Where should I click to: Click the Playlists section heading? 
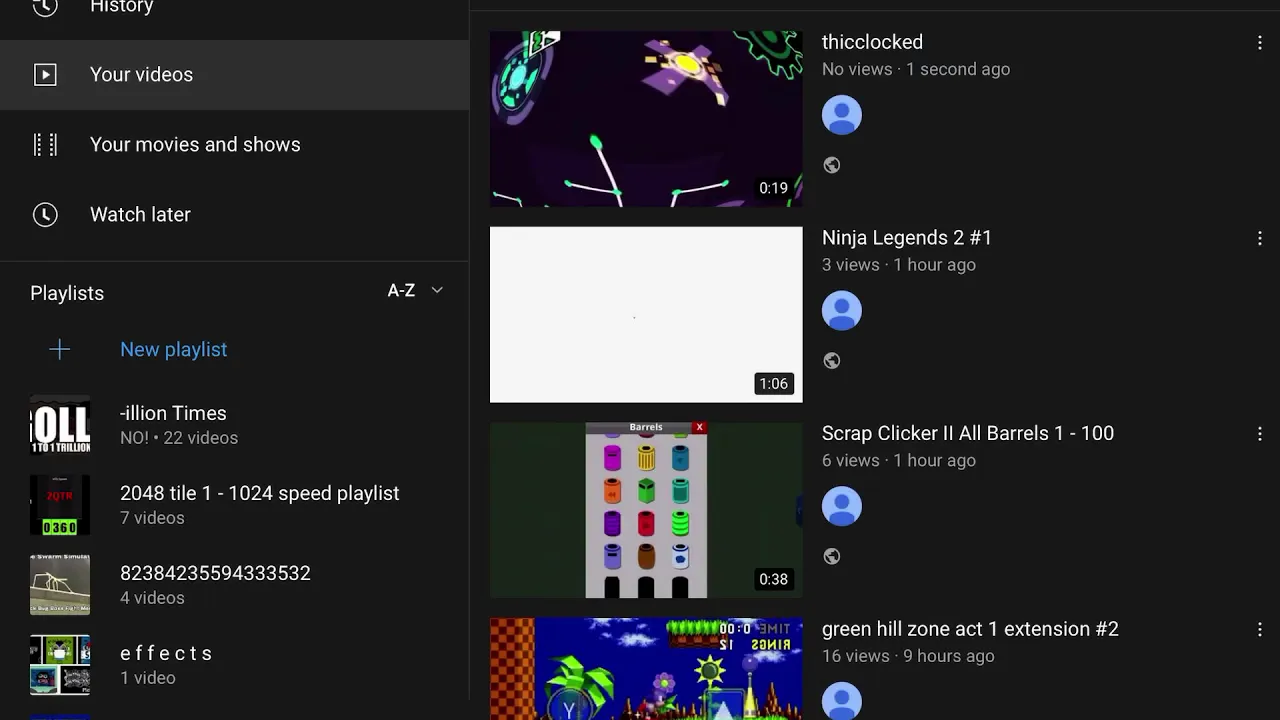pos(67,293)
